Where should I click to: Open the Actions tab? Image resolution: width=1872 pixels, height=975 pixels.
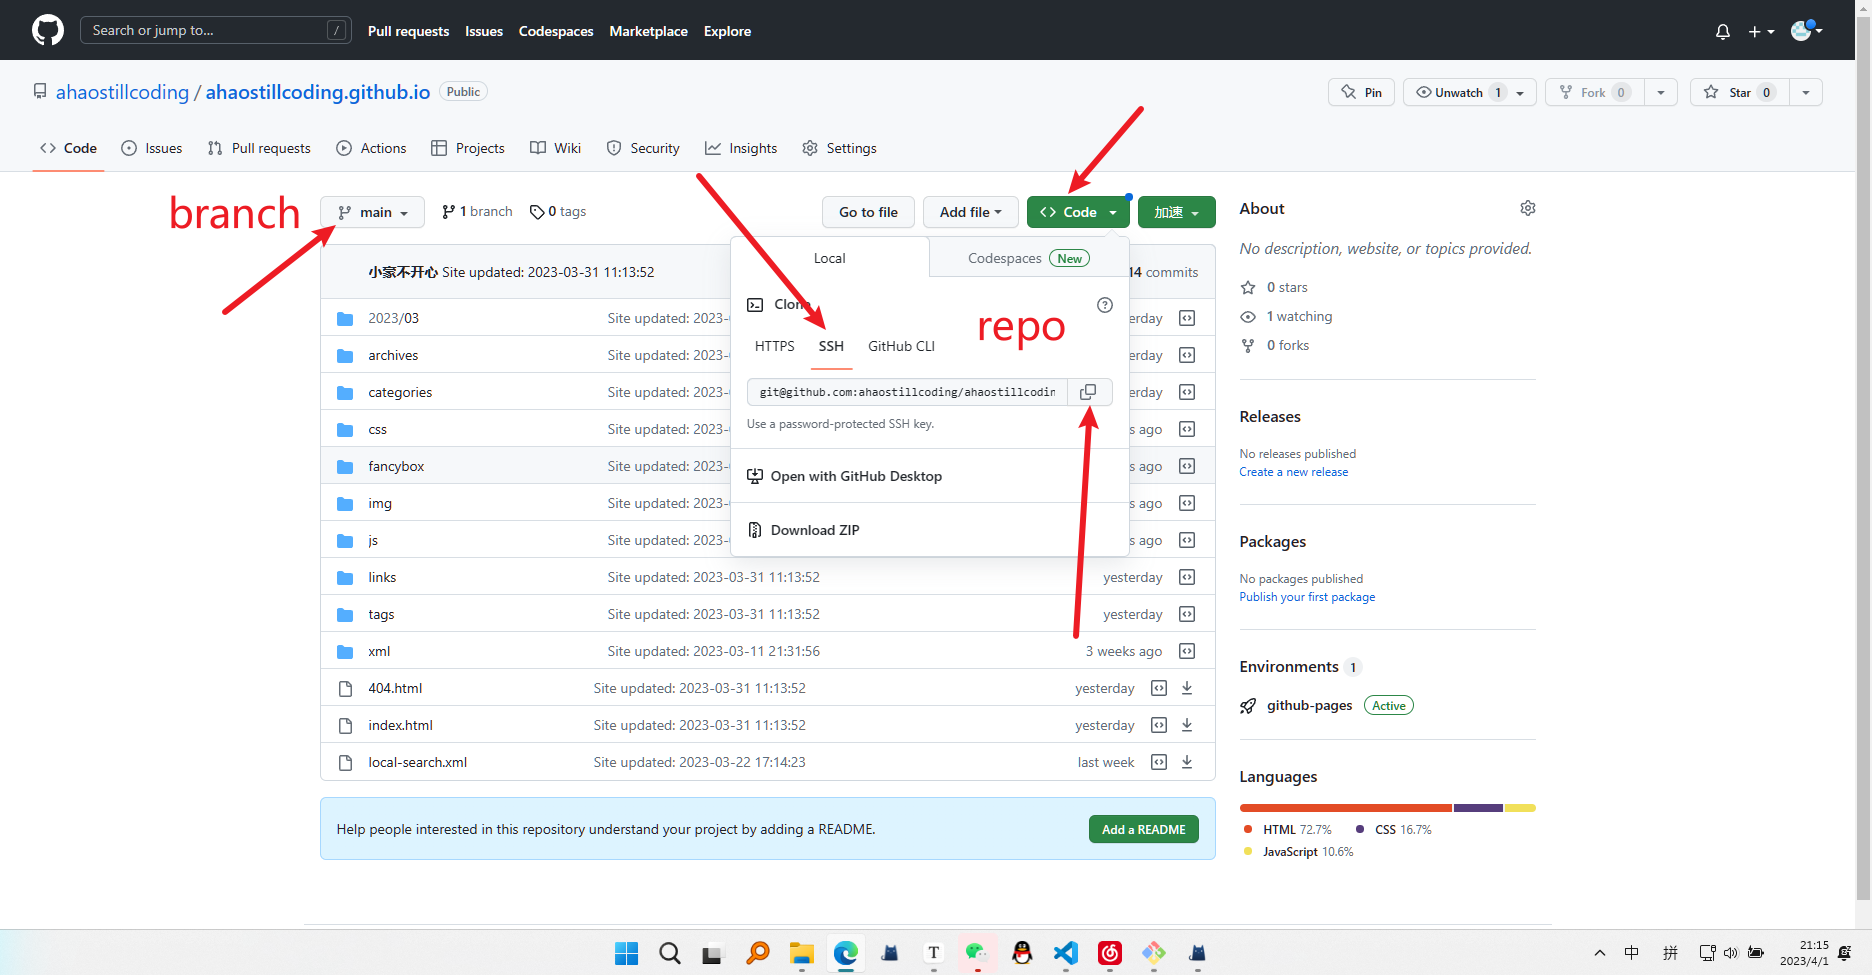pos(371,148)
